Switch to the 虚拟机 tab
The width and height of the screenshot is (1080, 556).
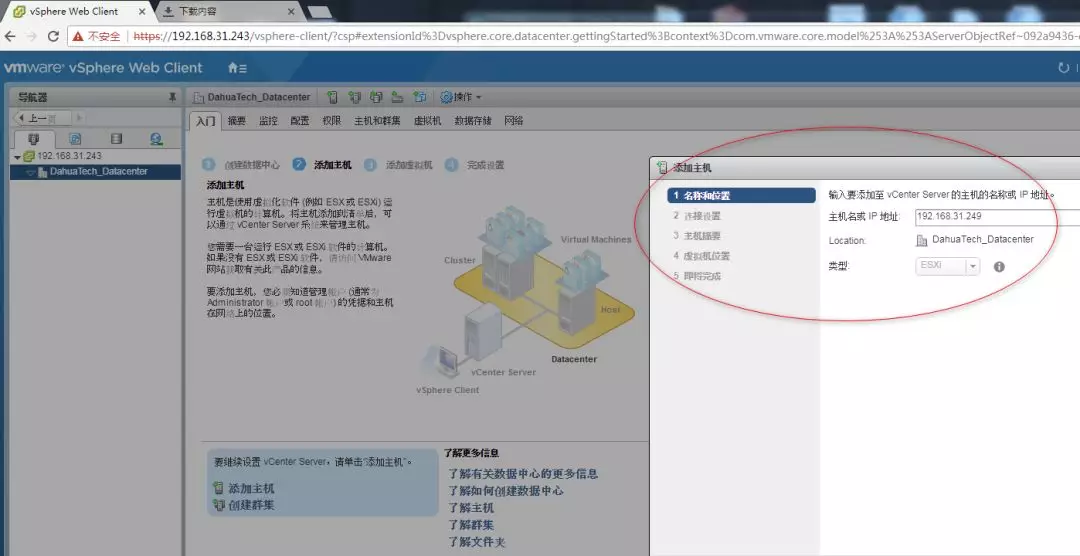pos(427,121)
